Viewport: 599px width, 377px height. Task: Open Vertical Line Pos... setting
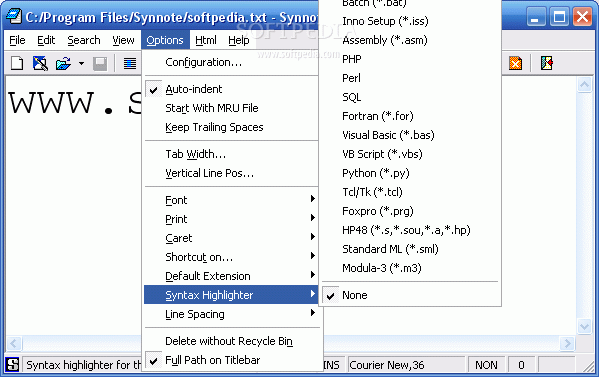(x=232, y=173)
